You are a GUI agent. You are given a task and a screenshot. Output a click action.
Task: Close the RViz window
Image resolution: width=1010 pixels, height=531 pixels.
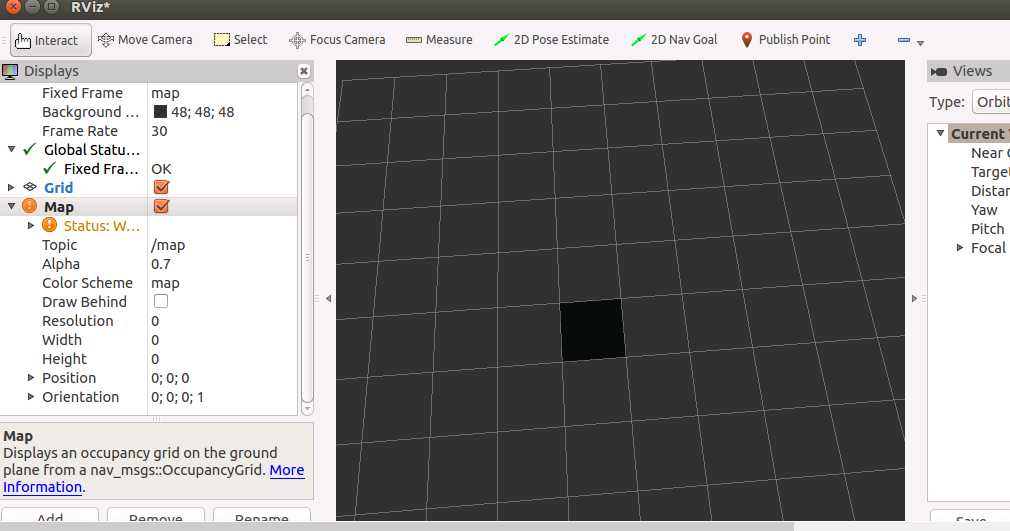(13, 7)
